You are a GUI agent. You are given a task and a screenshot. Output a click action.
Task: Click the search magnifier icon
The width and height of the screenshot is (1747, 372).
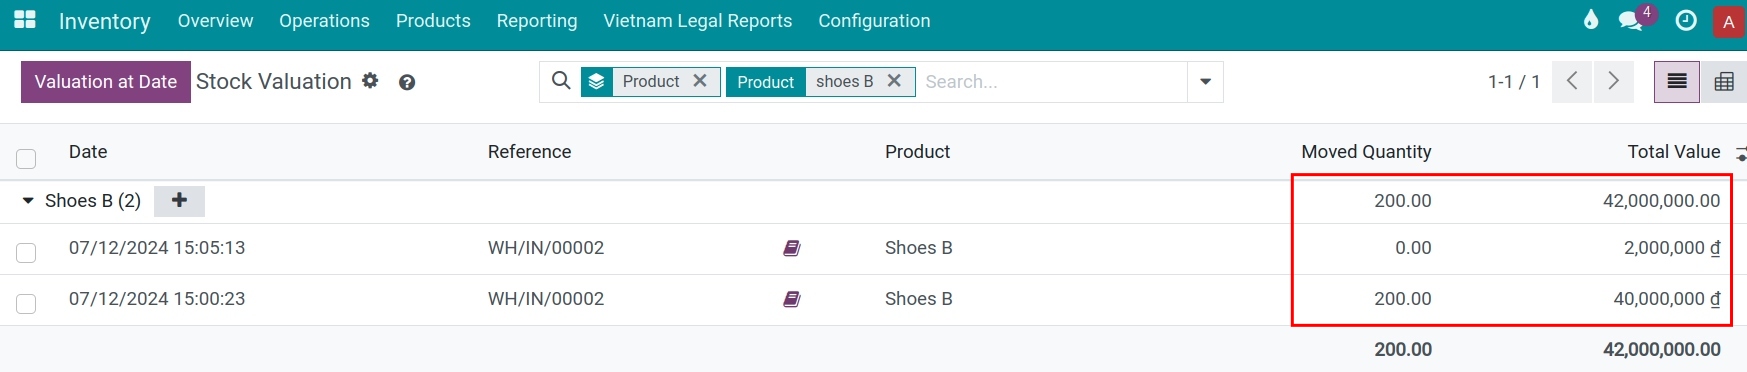pos(561,81)
